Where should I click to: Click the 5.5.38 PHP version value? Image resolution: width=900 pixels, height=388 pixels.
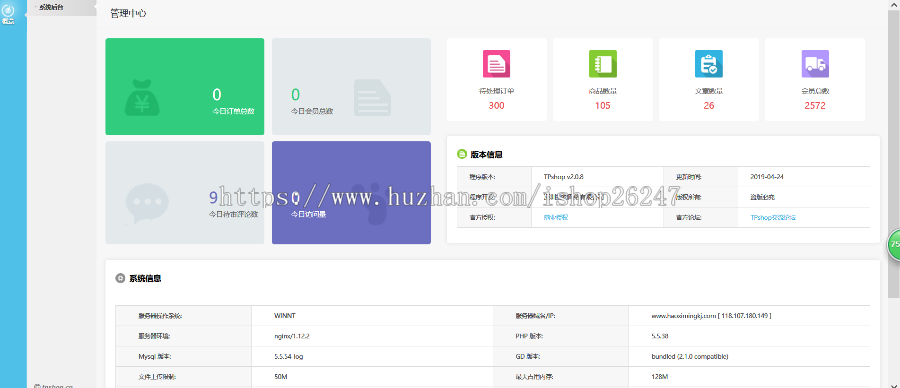660,336
